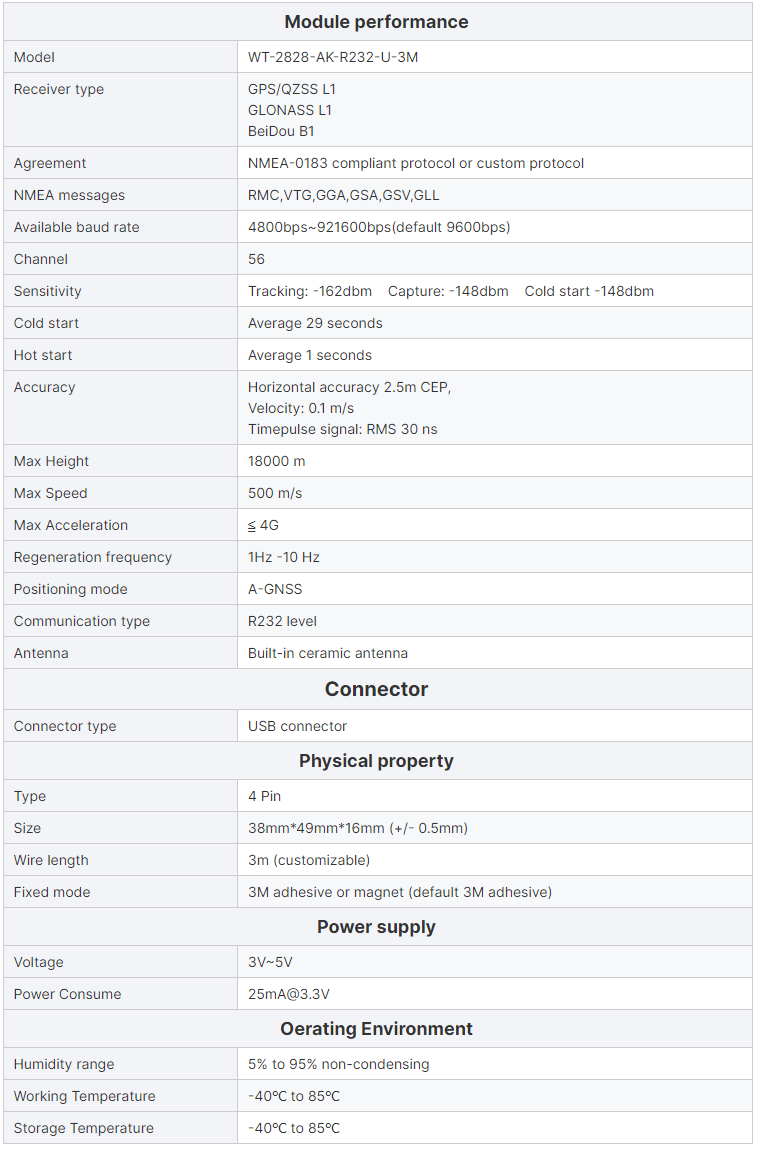This screenshot has width=757, height=1163.
Task: Select Horizontal accuracy 2.5m CEP text
Action: 349,387
